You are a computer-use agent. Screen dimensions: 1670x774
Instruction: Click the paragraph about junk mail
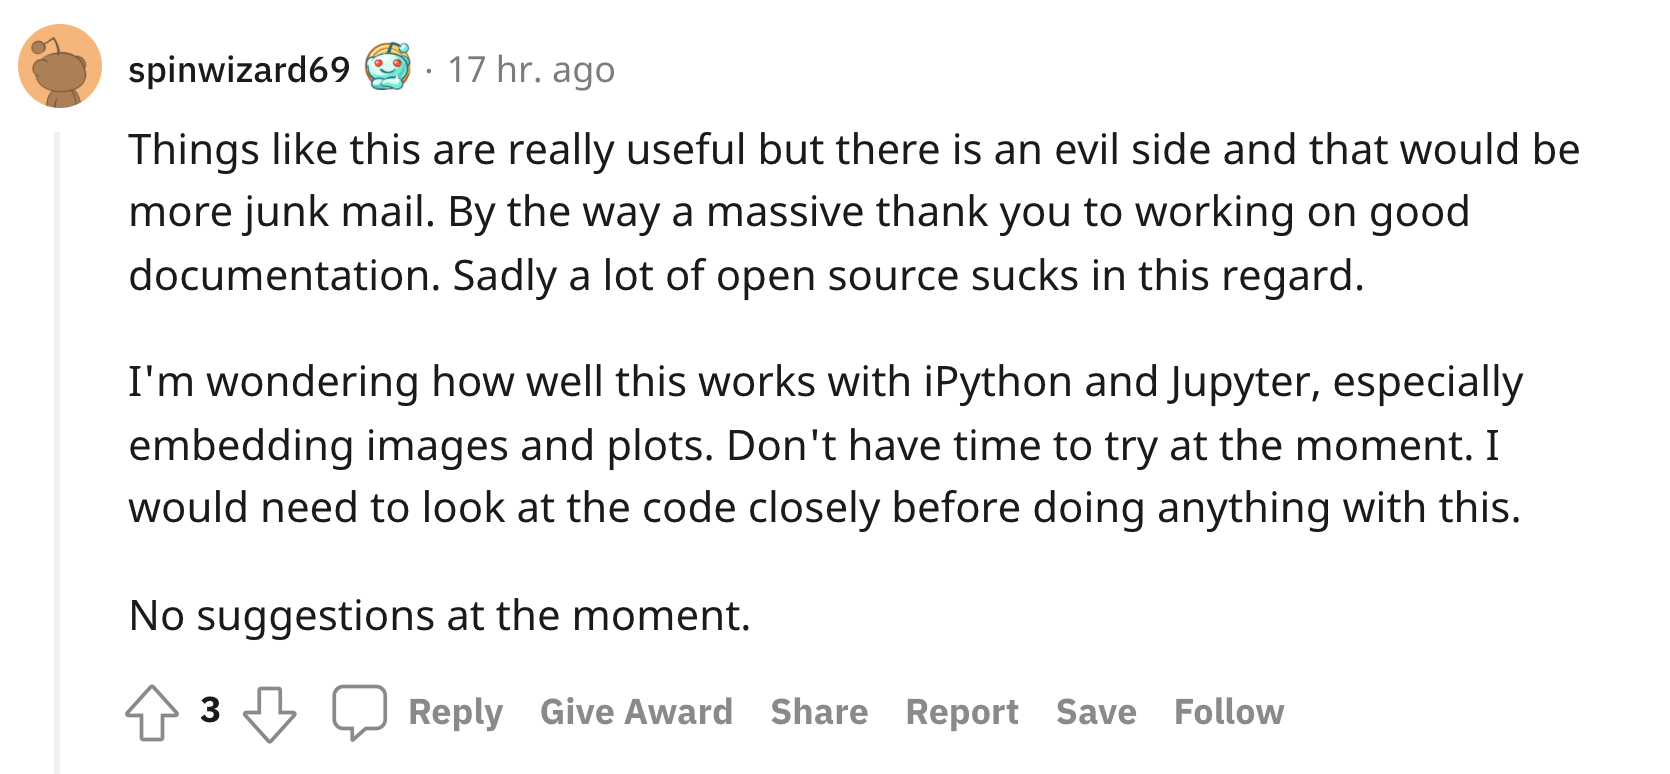[855, 212]
